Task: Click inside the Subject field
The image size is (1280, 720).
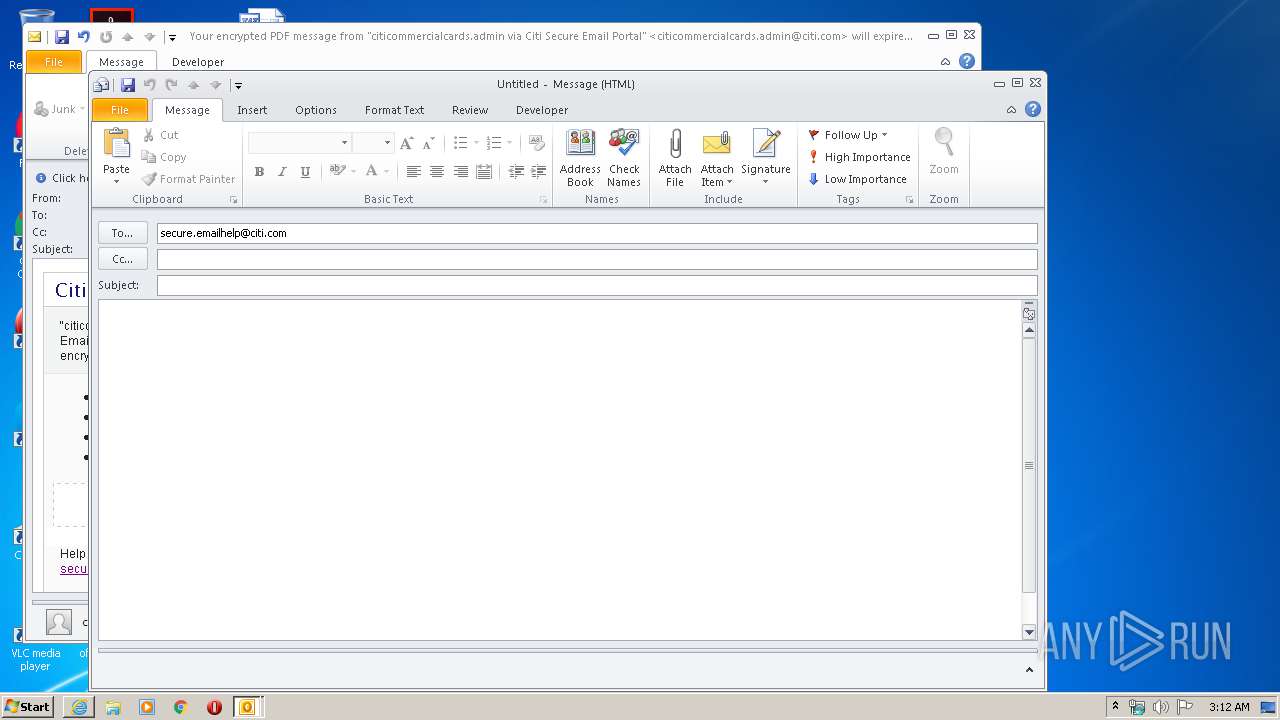Action: (x=597, y=285)
